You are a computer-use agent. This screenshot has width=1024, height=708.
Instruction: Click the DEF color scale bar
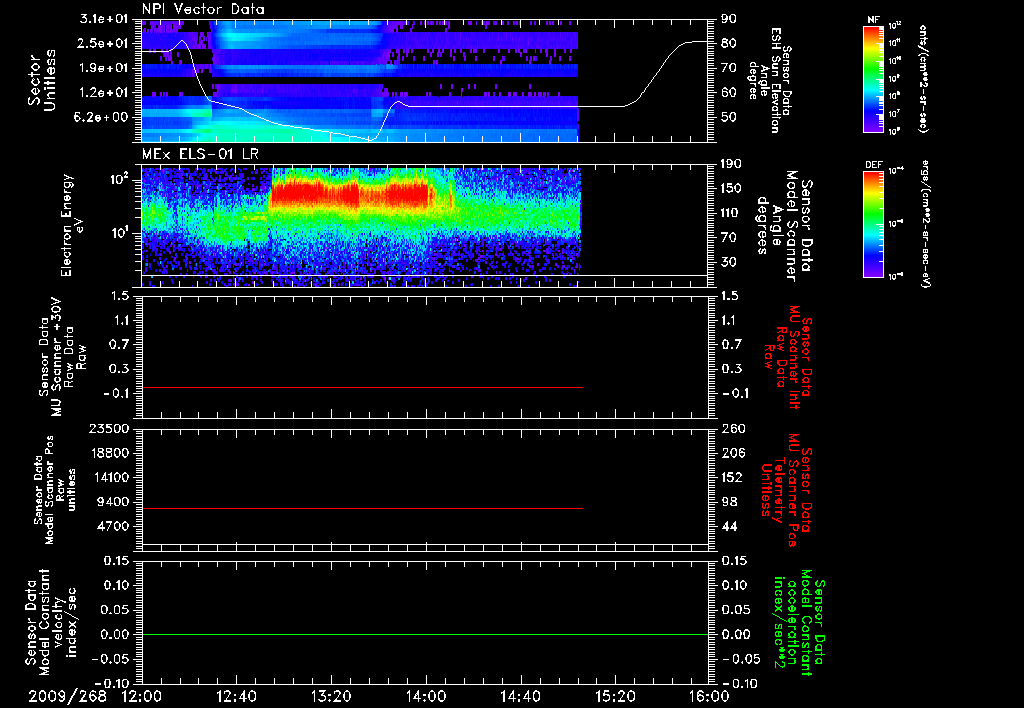[873, 224]
